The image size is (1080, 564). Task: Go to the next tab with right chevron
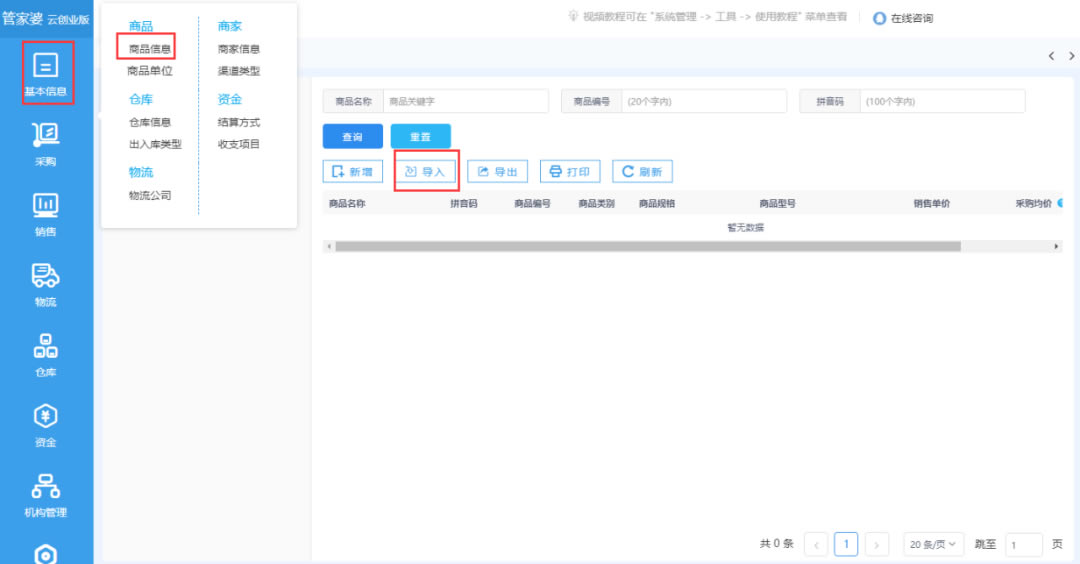tap(1067, 56)
